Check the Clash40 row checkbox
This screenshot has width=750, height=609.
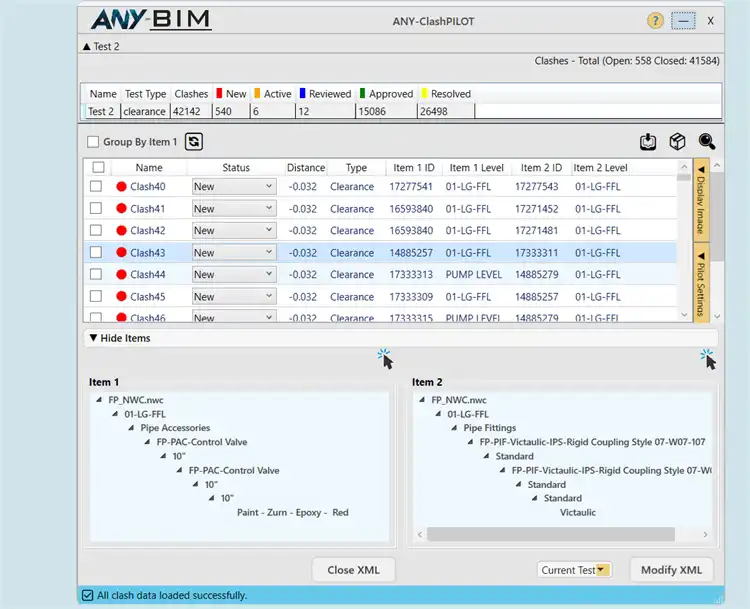(96, 186)
